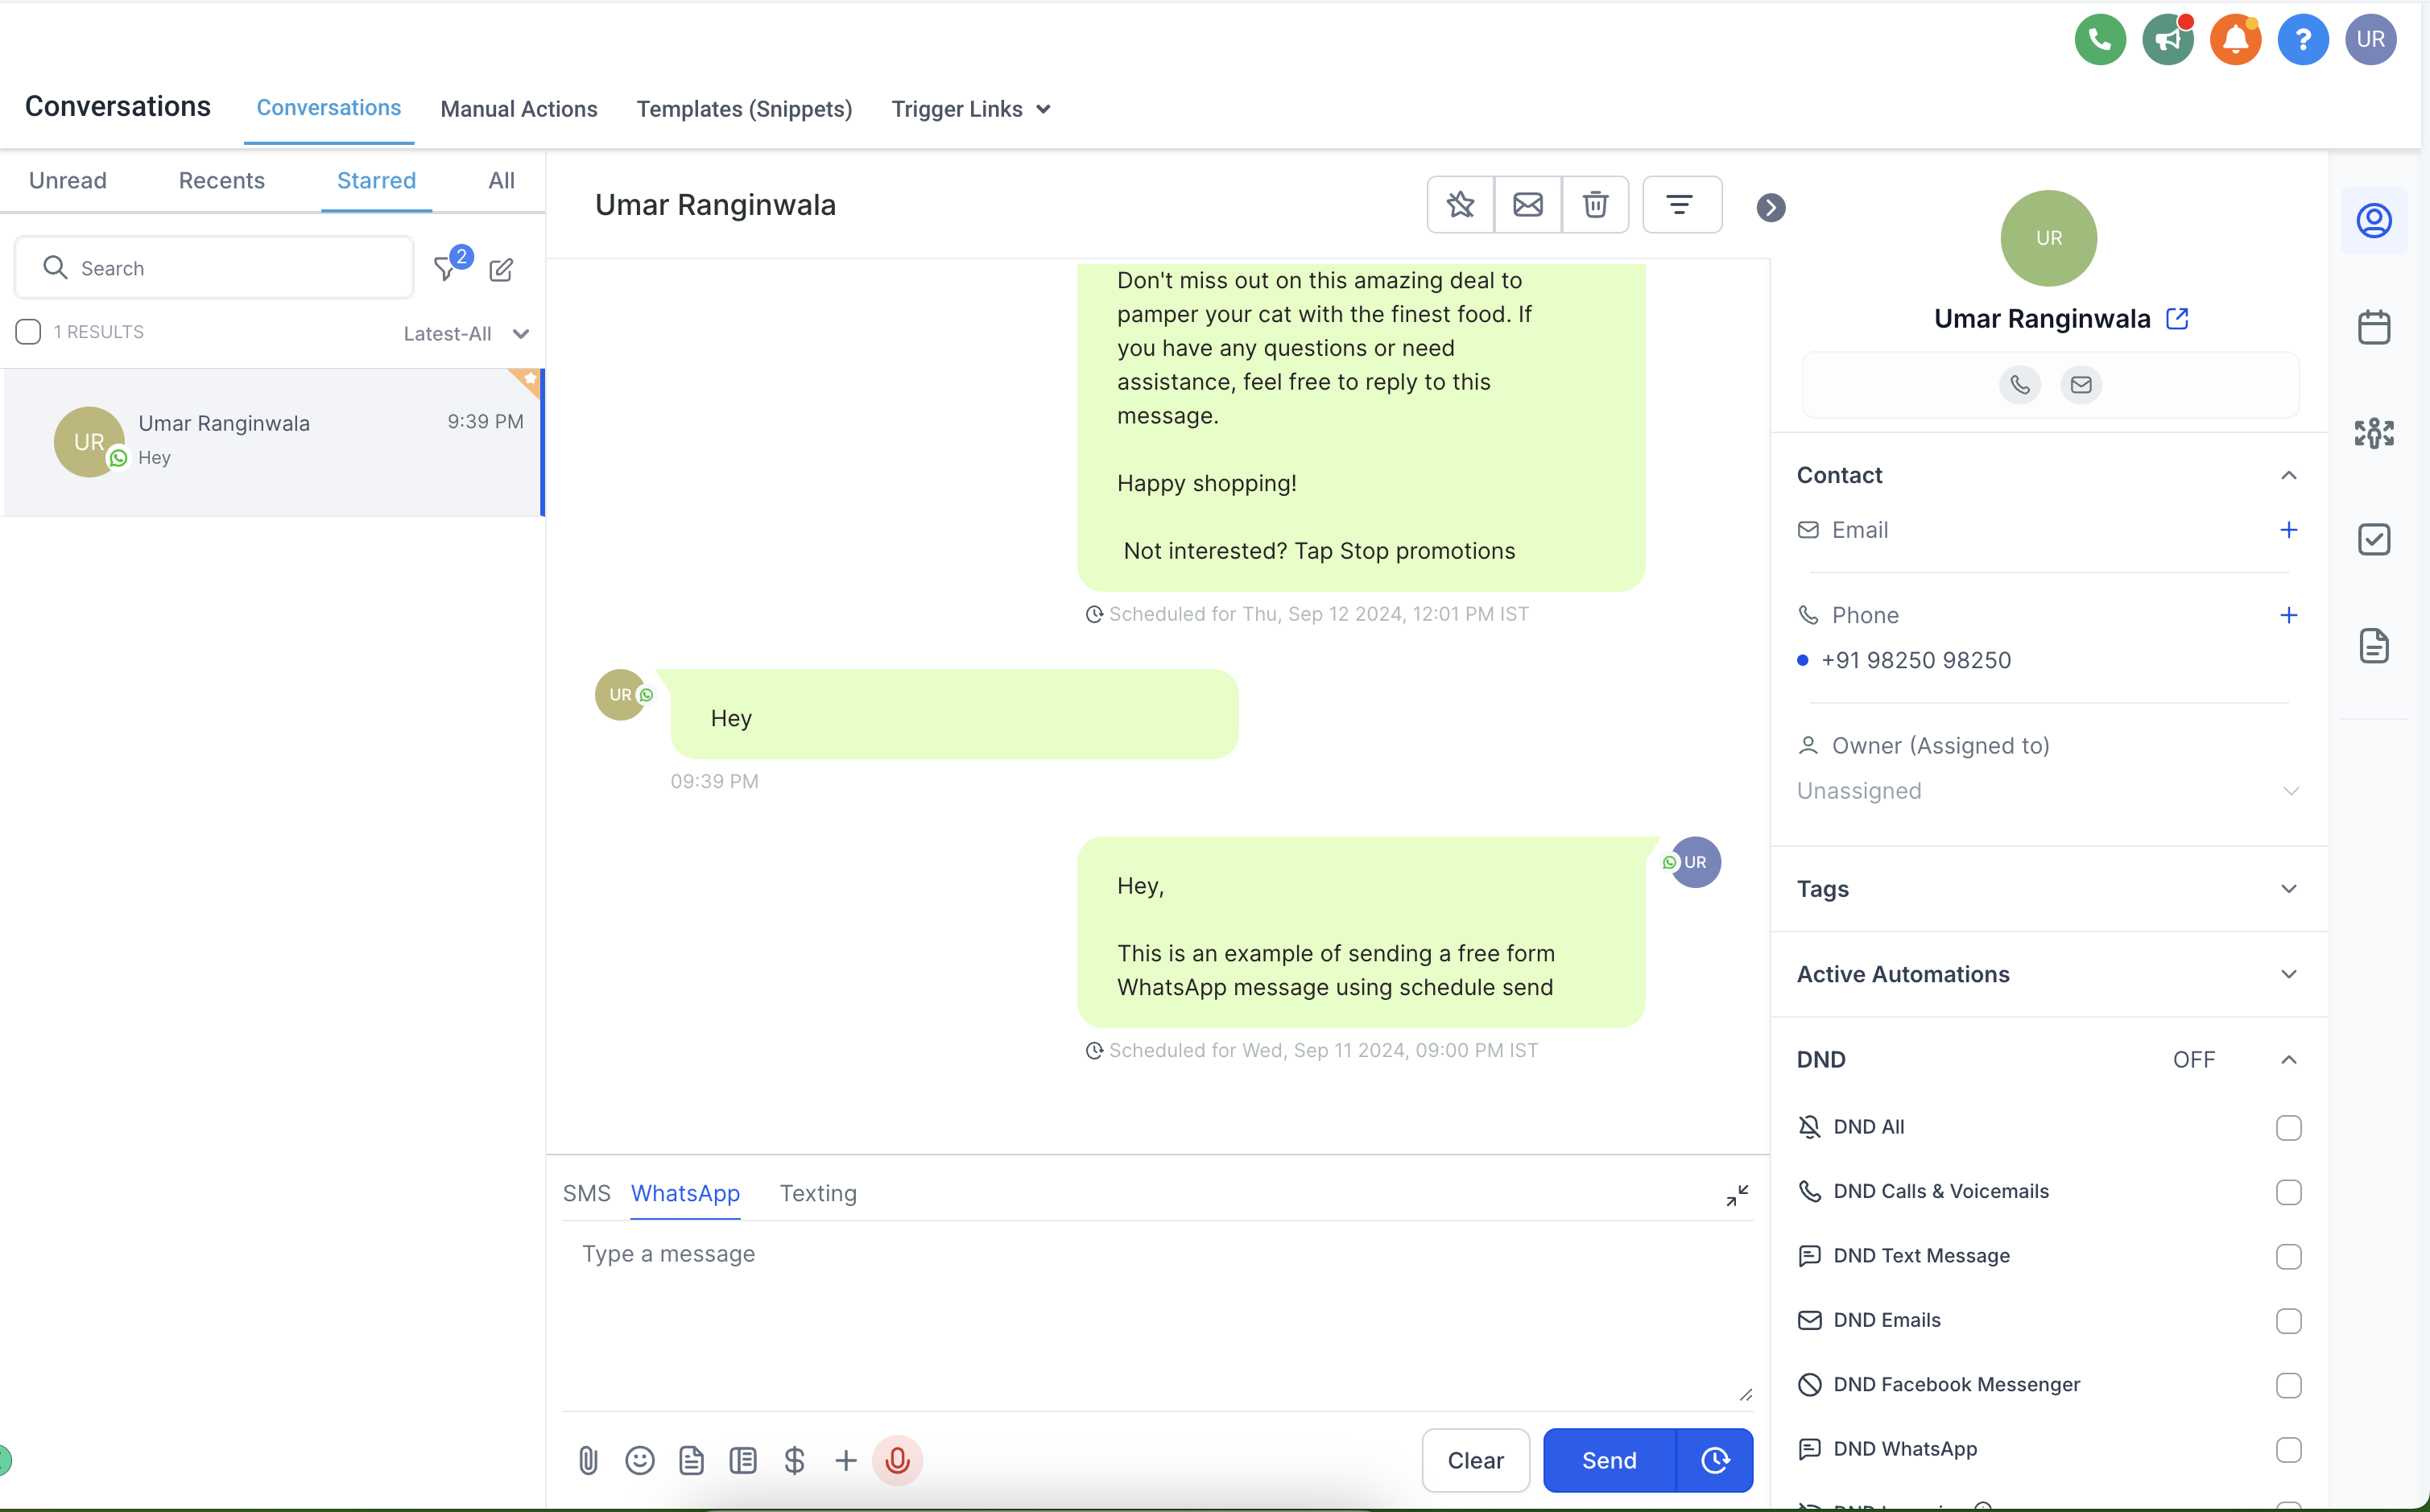Open the calendar icon in right sidebar
The width and height of the screenshot is (2430, 1512).
2374,327
